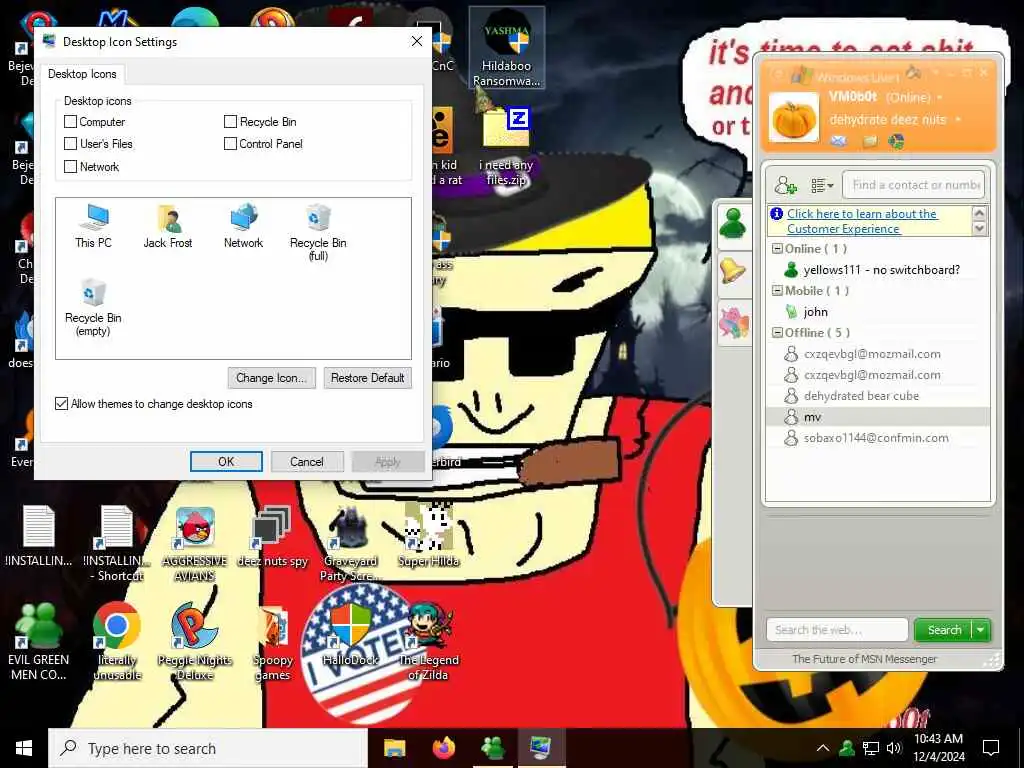The height and width of the screenshot is (768, 1024).
Task: Enable the Computer checkbox
Action: pyautogui.click(x=71, y=121)
